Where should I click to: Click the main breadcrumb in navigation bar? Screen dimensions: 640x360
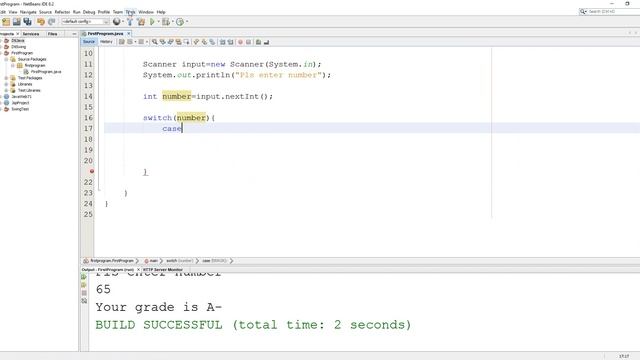[153, 261]
